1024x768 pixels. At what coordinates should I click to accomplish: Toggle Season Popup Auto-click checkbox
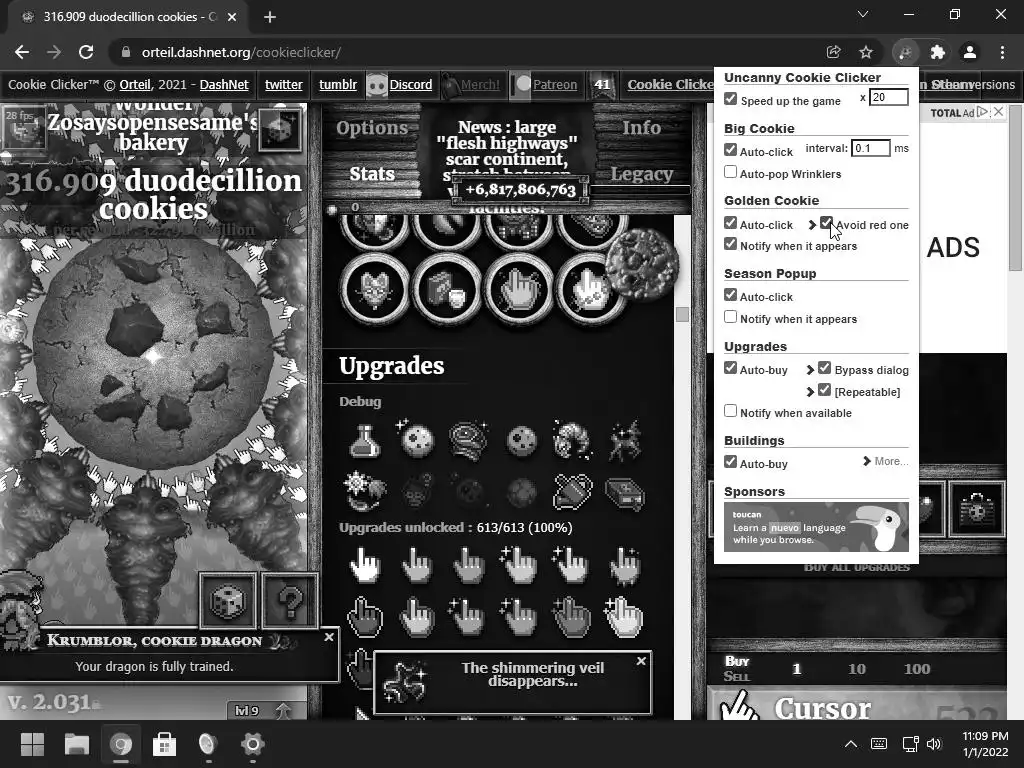tap(731, 295)
